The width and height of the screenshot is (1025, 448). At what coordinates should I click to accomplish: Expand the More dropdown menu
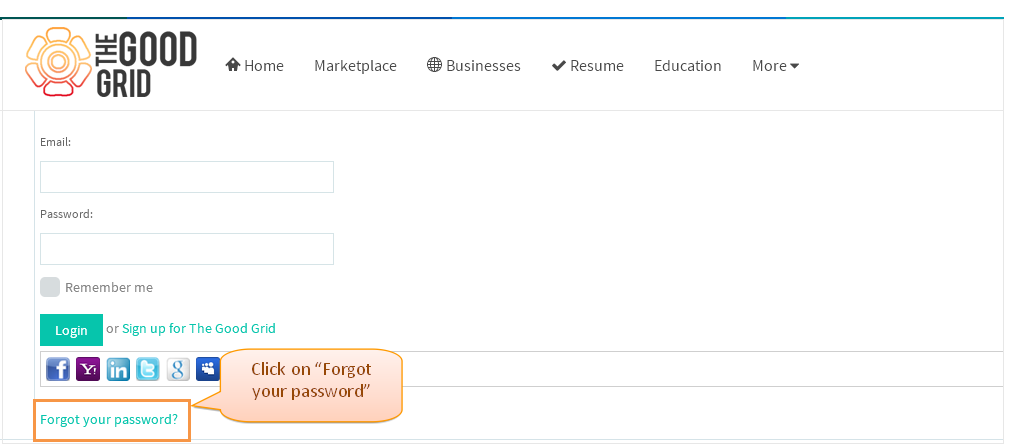coord(776,65)
